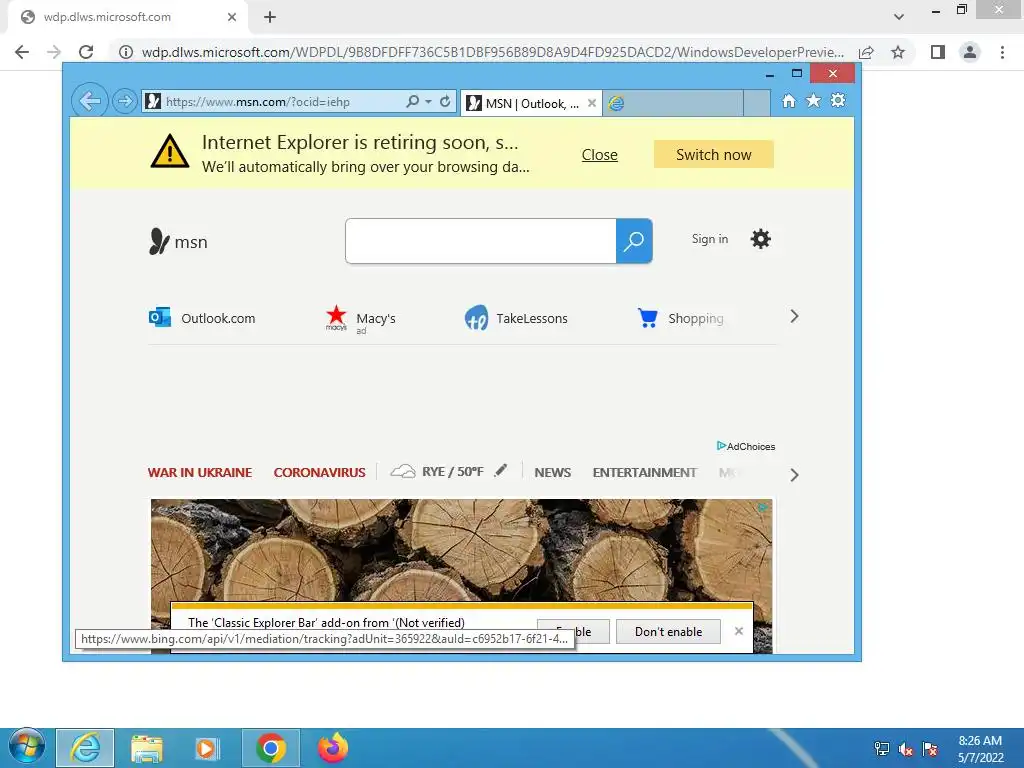The width and height of the screenshot is (1024, 768).
Task: Share this page icon in Chrome
Action: (x=866, y=52)
